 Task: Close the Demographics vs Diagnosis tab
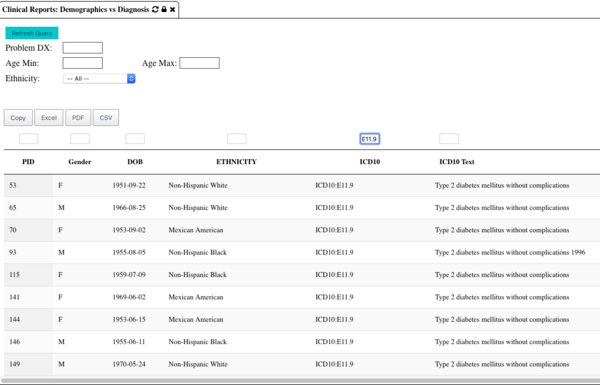tap(173, 10)
